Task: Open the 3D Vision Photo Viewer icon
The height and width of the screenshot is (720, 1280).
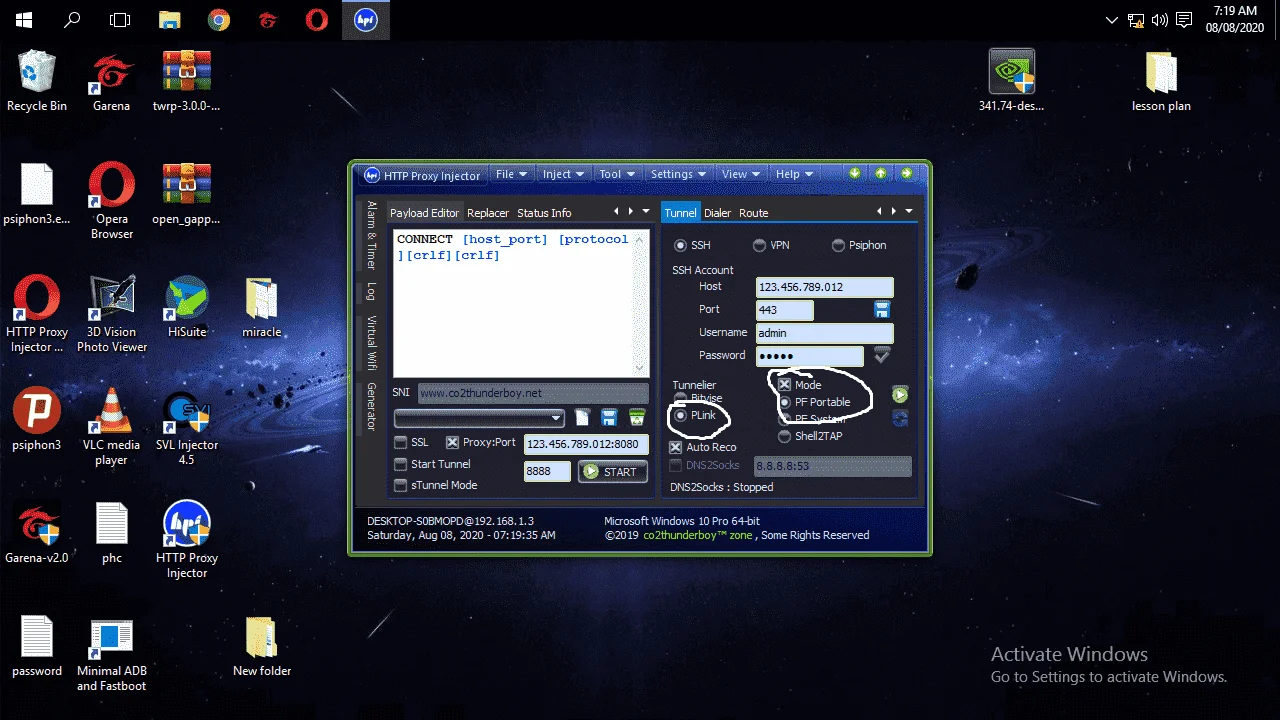Action: 111,314
